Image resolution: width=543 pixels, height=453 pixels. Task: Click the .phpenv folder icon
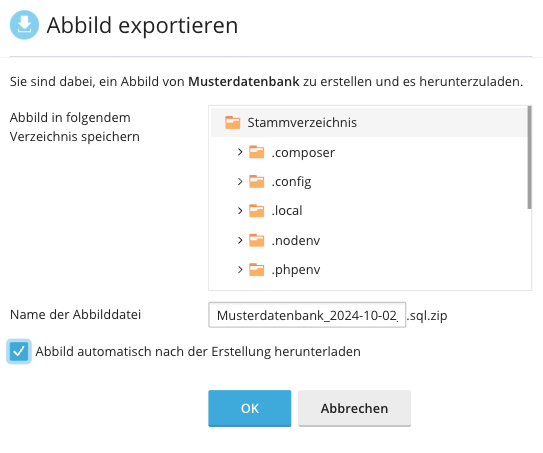click(x=257, y=269)
